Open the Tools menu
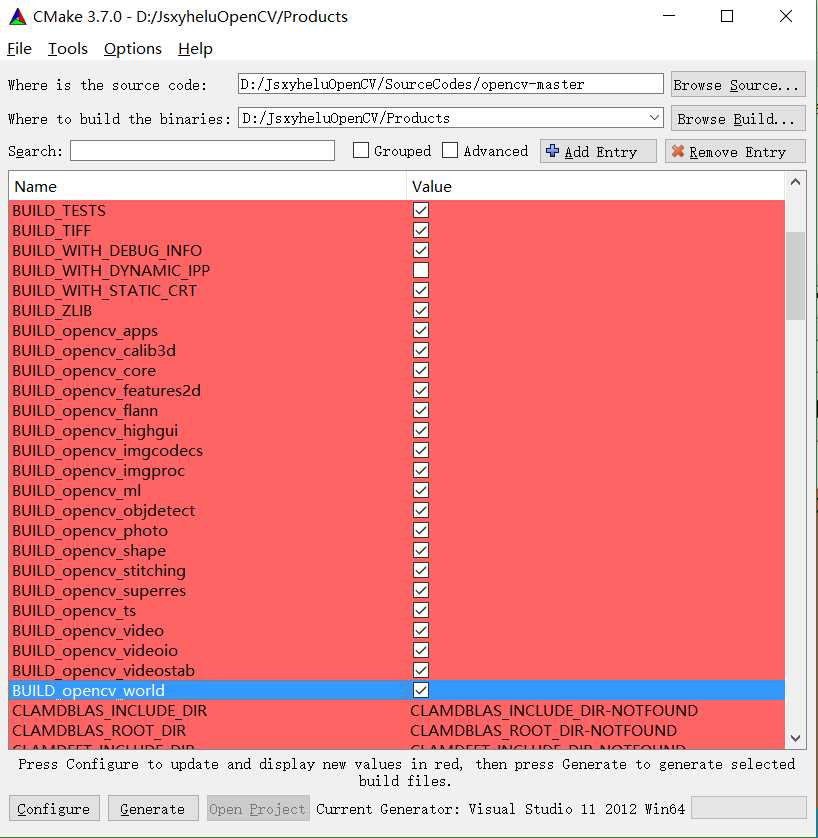 click(x=68, y=49)
